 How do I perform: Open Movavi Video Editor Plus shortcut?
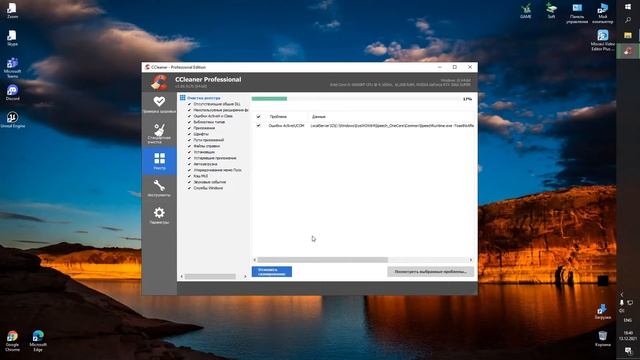603,40
